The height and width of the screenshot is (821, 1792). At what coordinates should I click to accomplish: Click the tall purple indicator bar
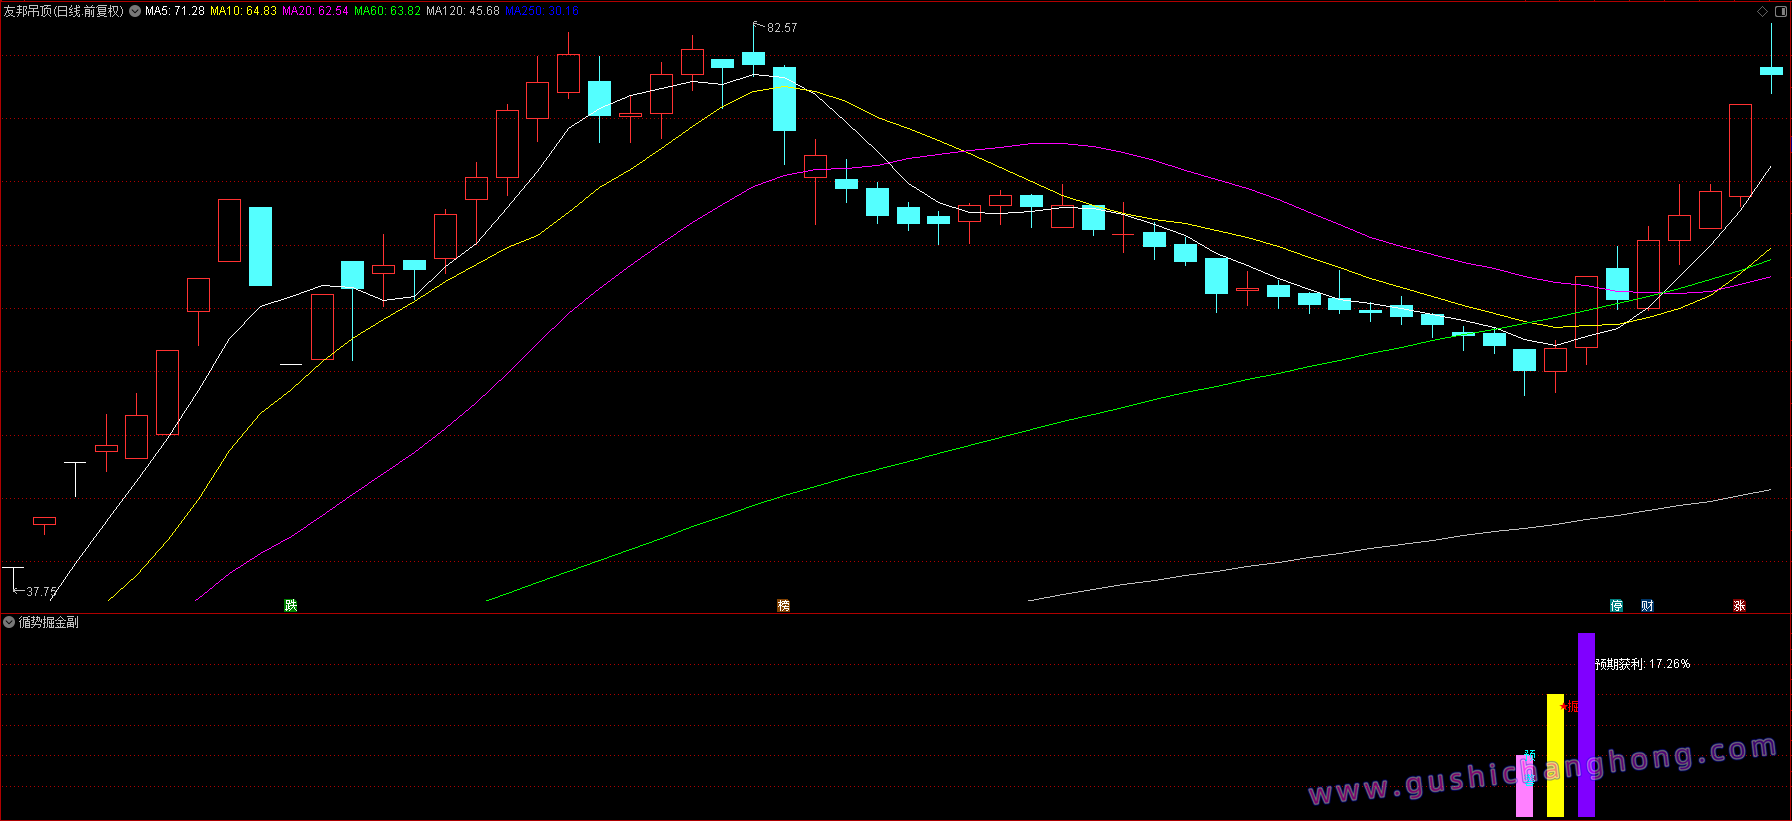tap(1586, 724)
